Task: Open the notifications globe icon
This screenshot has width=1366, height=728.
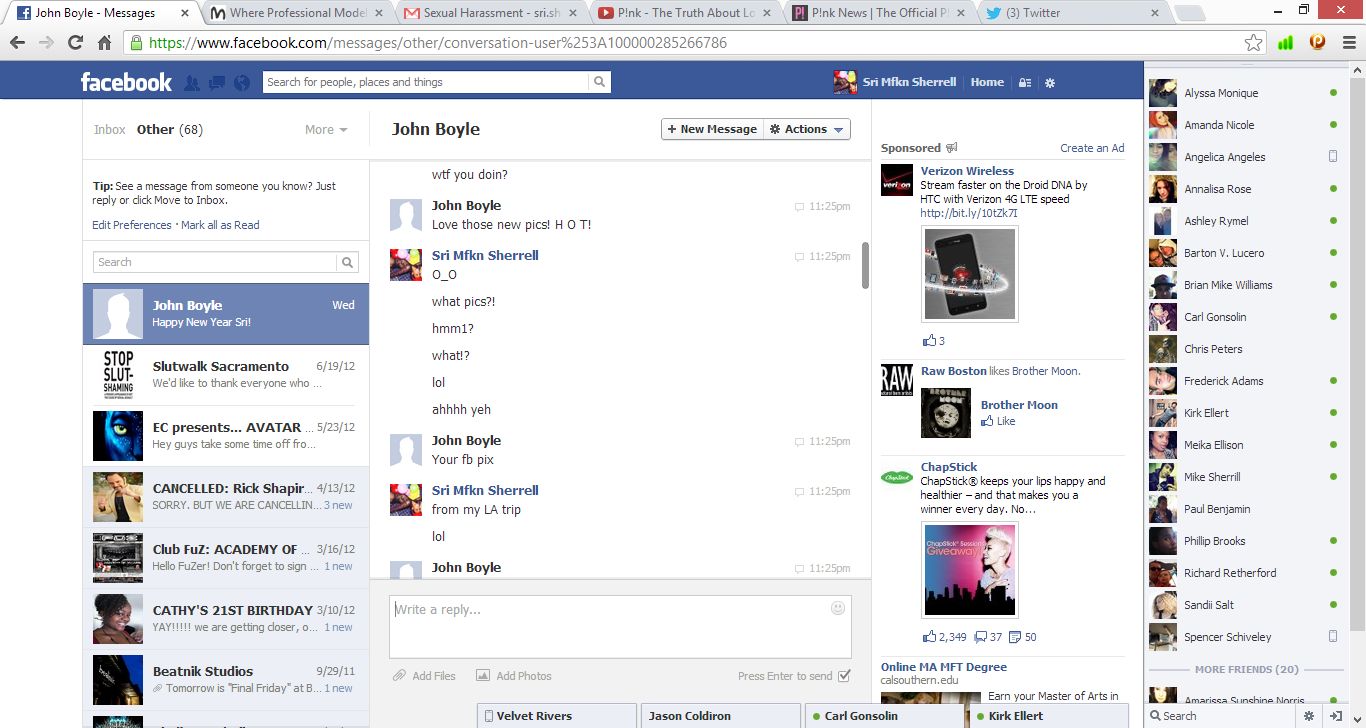Action: click(241, 83)
